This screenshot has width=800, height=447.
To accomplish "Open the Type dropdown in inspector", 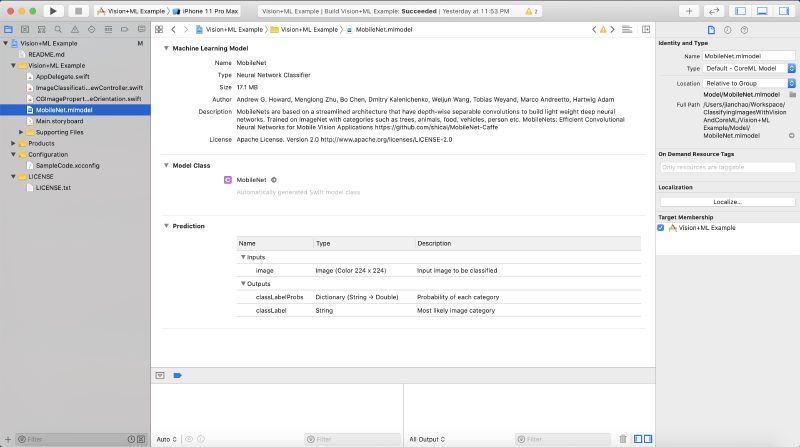I will click(x=749, y=68).
